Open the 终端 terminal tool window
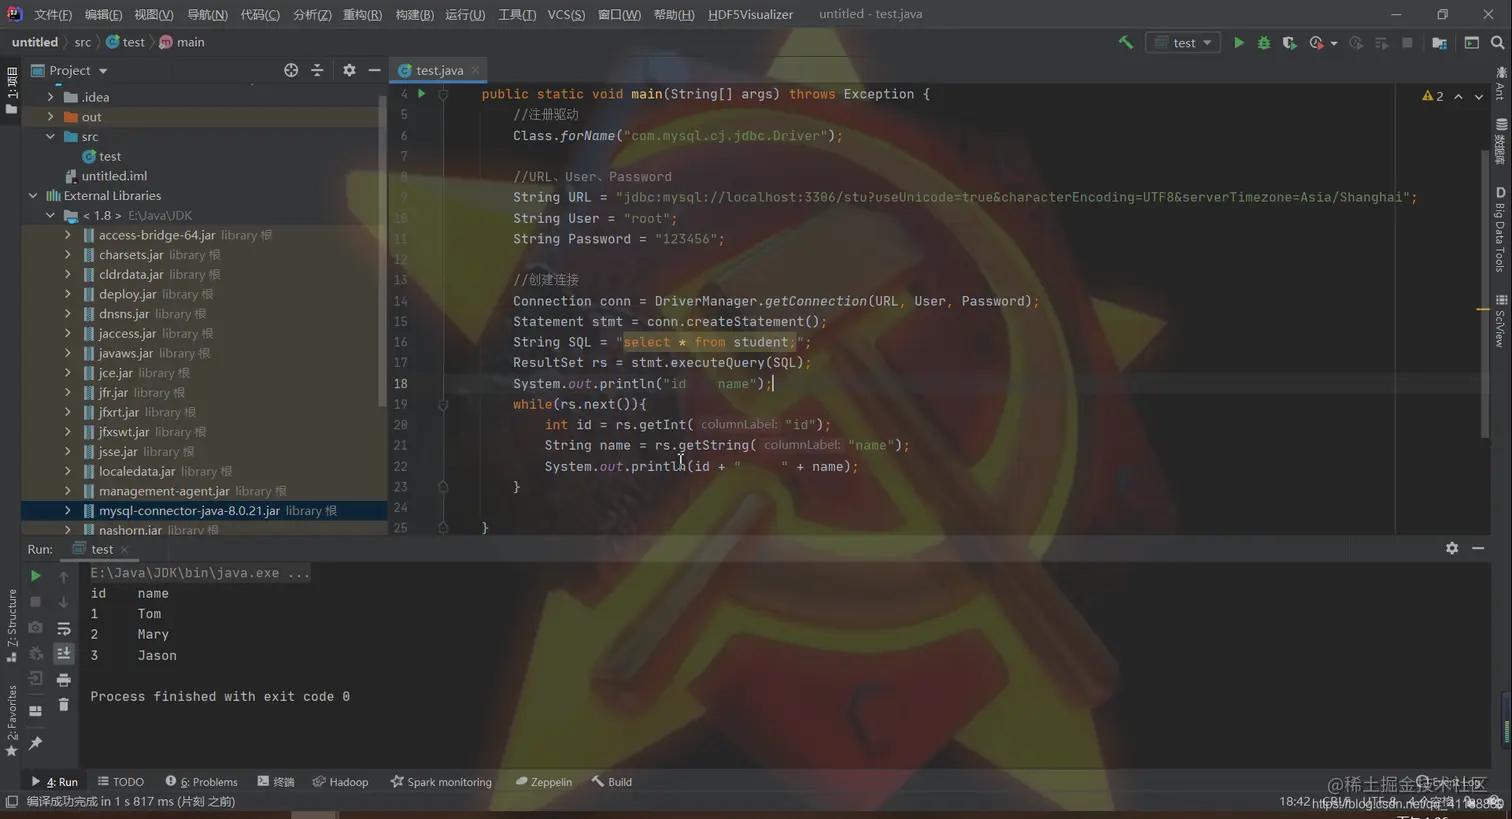 pos(276,782)
